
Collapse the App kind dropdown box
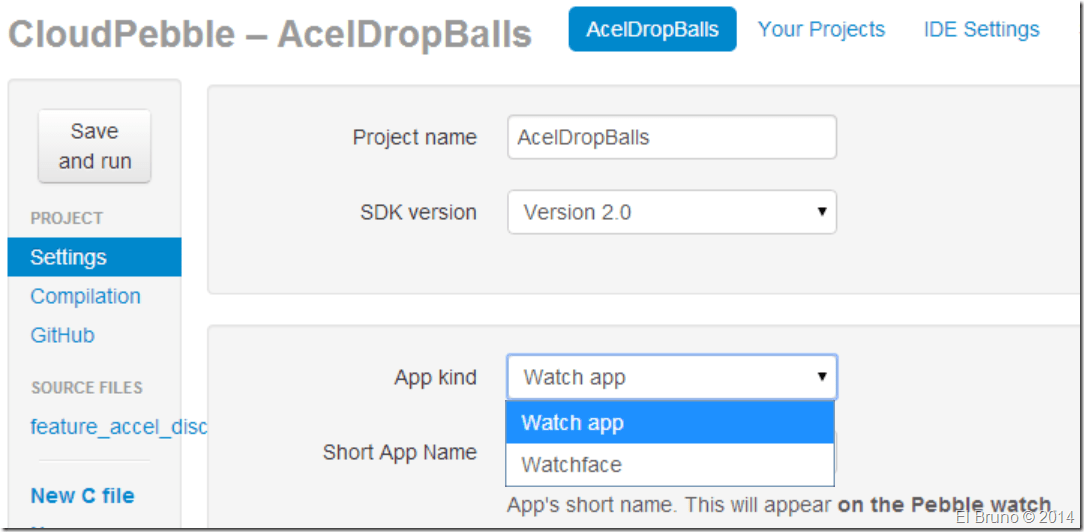click(x=671, y=377)
